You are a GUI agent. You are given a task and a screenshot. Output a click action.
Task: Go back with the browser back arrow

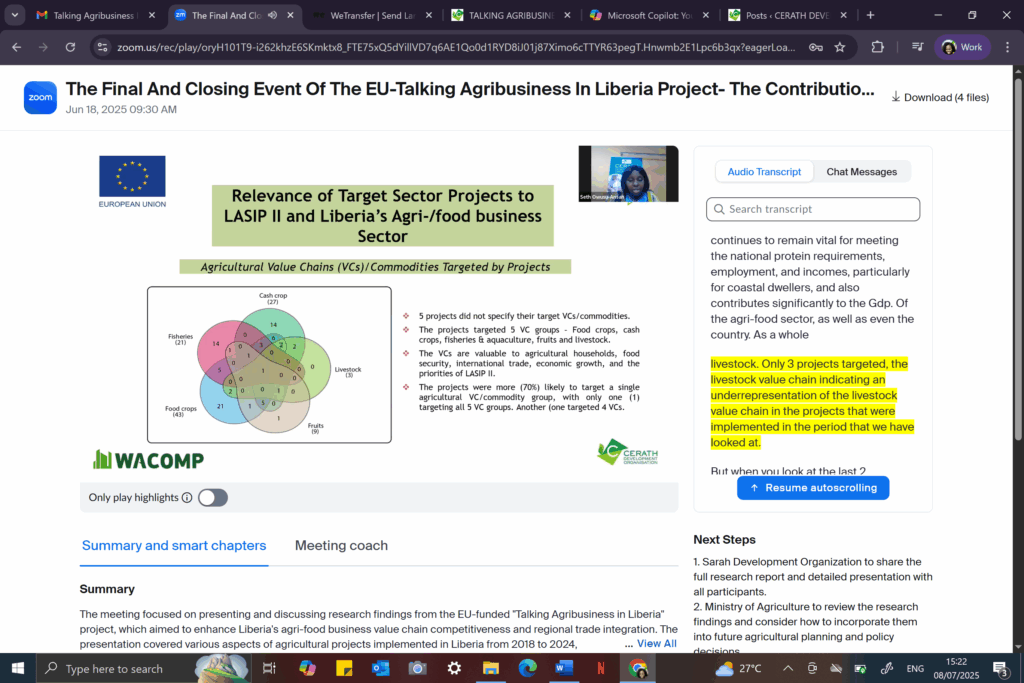16,47
